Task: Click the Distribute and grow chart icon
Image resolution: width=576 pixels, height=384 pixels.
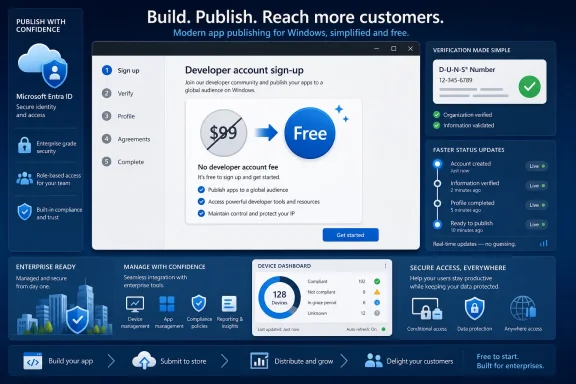Action: [x=259, y=360]
